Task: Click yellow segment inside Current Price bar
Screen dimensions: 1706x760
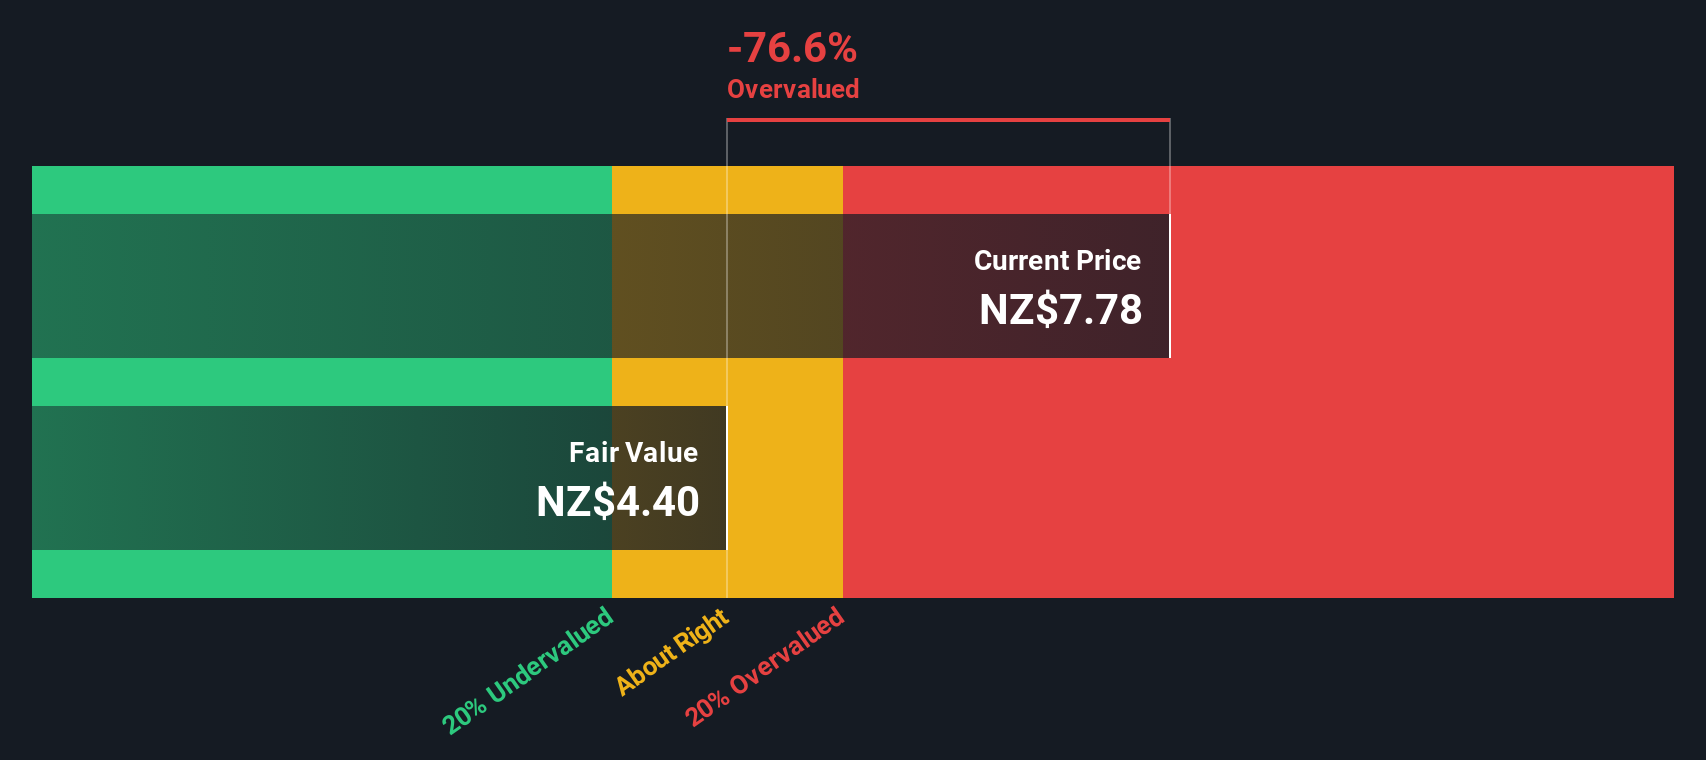Action: [727, 286]
